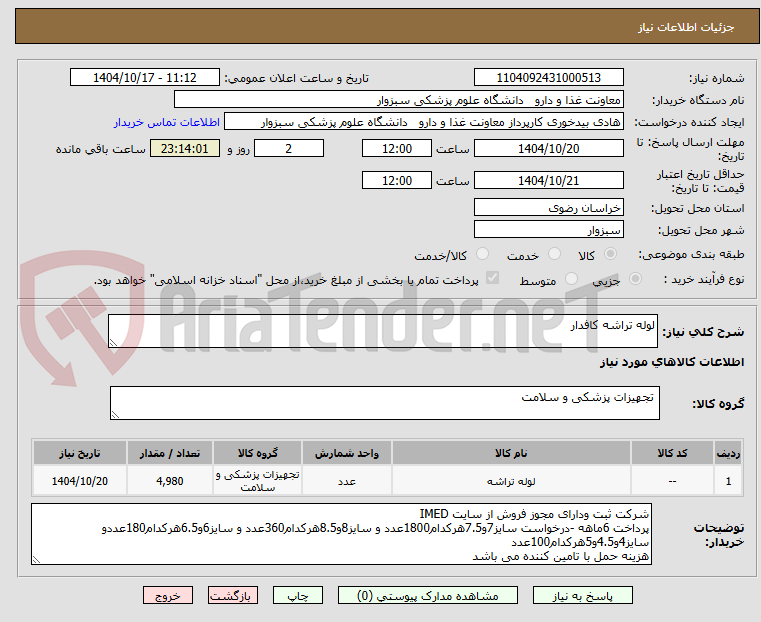Click the استان محل تحویل field
Viewport: 761px width, 622px height.
[548, 208]
